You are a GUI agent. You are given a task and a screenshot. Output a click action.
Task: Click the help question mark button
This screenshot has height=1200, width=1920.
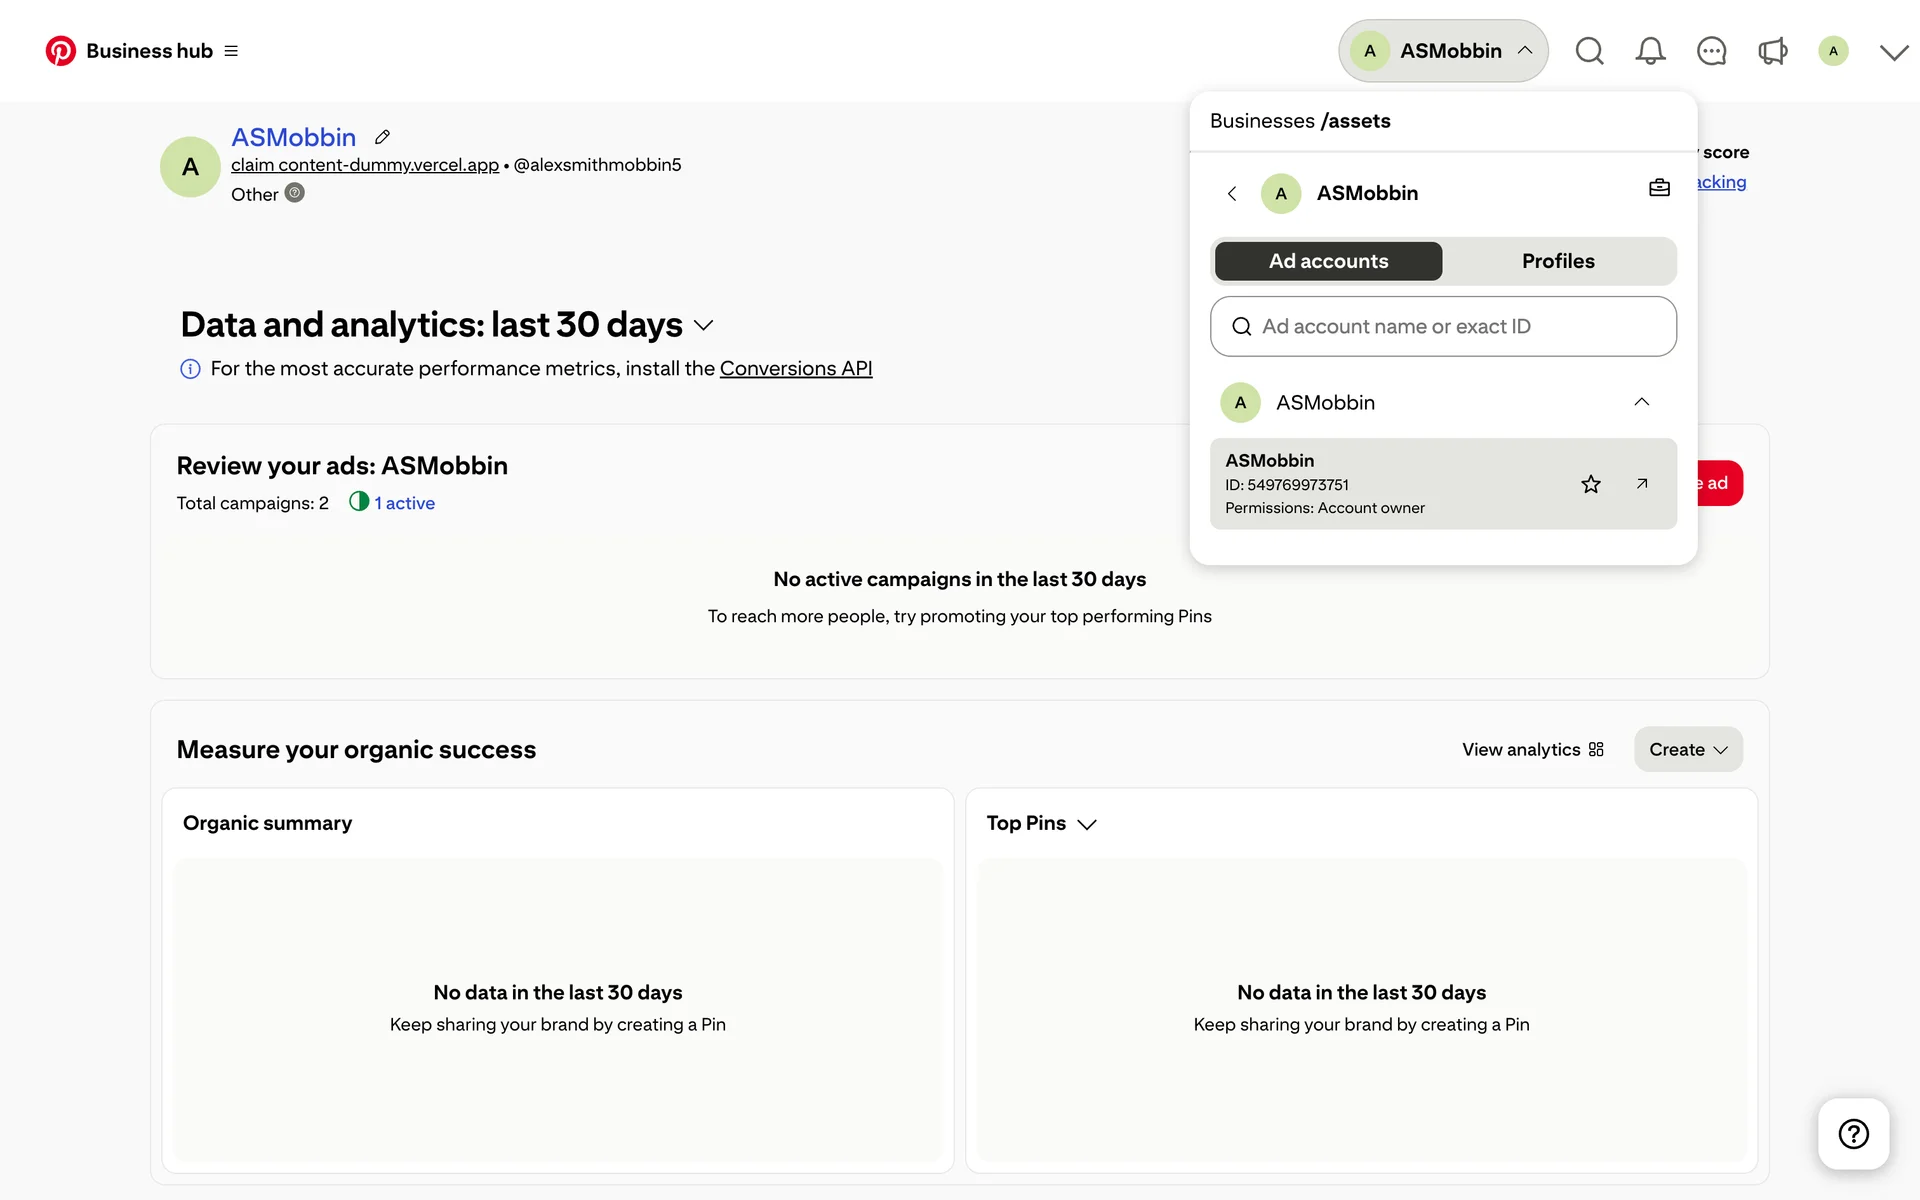(1853, 1133)
